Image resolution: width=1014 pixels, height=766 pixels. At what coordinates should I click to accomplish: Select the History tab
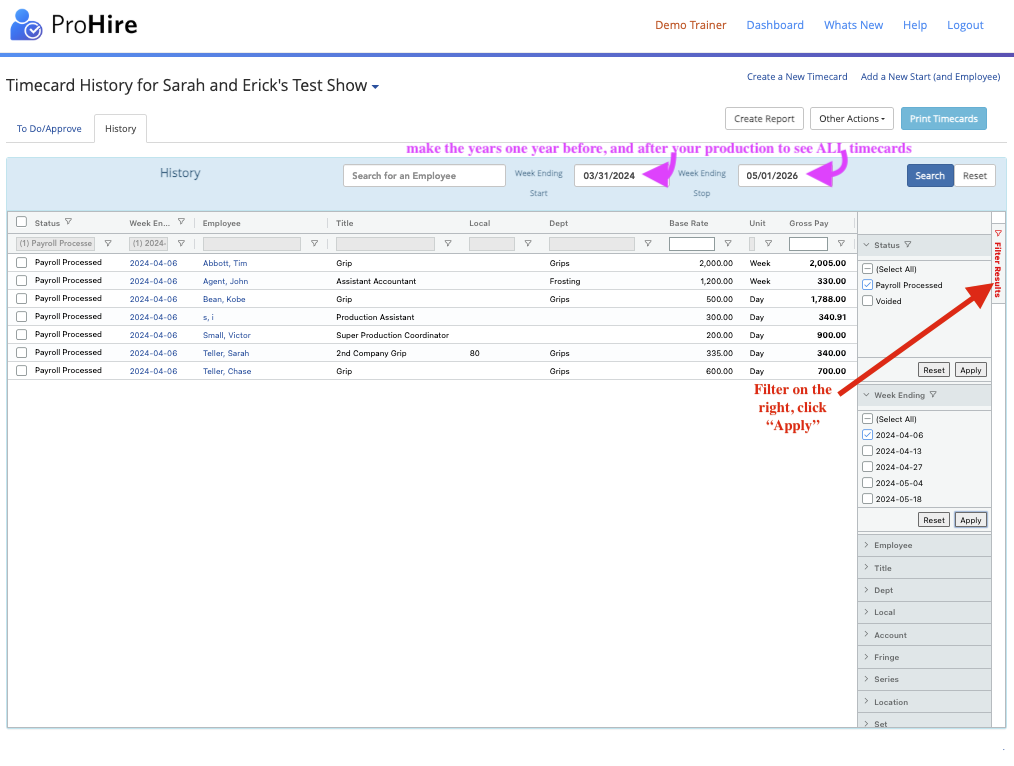[120, 129]
